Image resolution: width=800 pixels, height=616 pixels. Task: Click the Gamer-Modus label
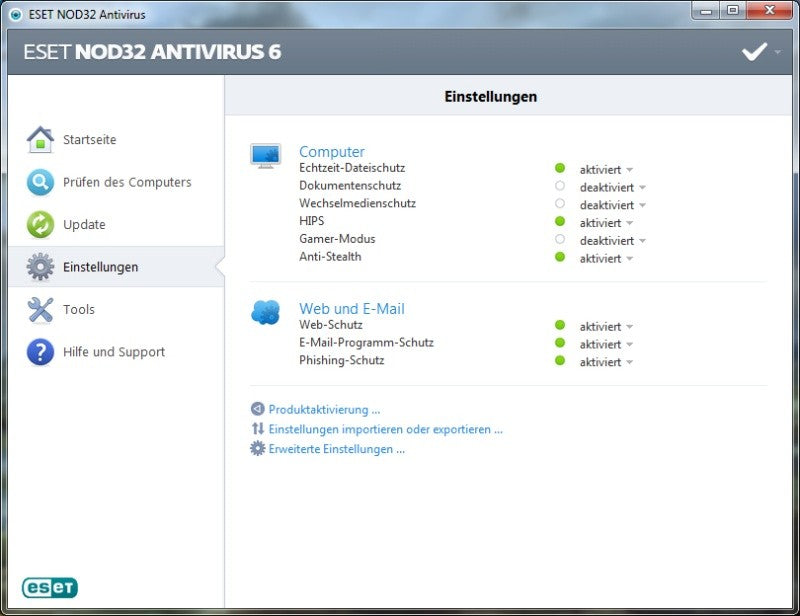click(x=337, y=239)
